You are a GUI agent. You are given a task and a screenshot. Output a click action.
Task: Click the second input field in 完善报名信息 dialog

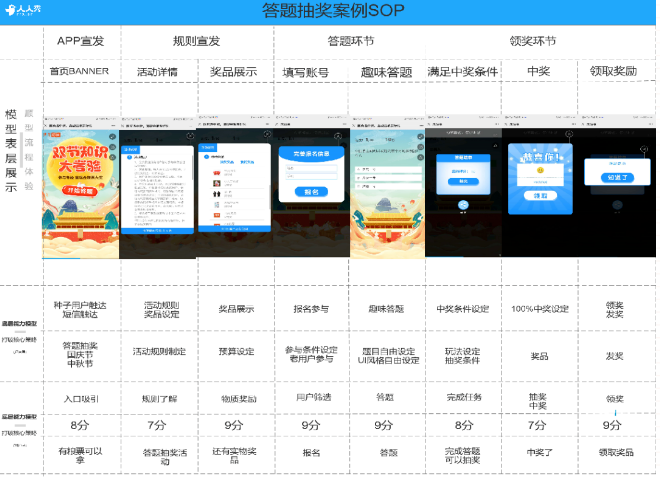coord(311,176)
